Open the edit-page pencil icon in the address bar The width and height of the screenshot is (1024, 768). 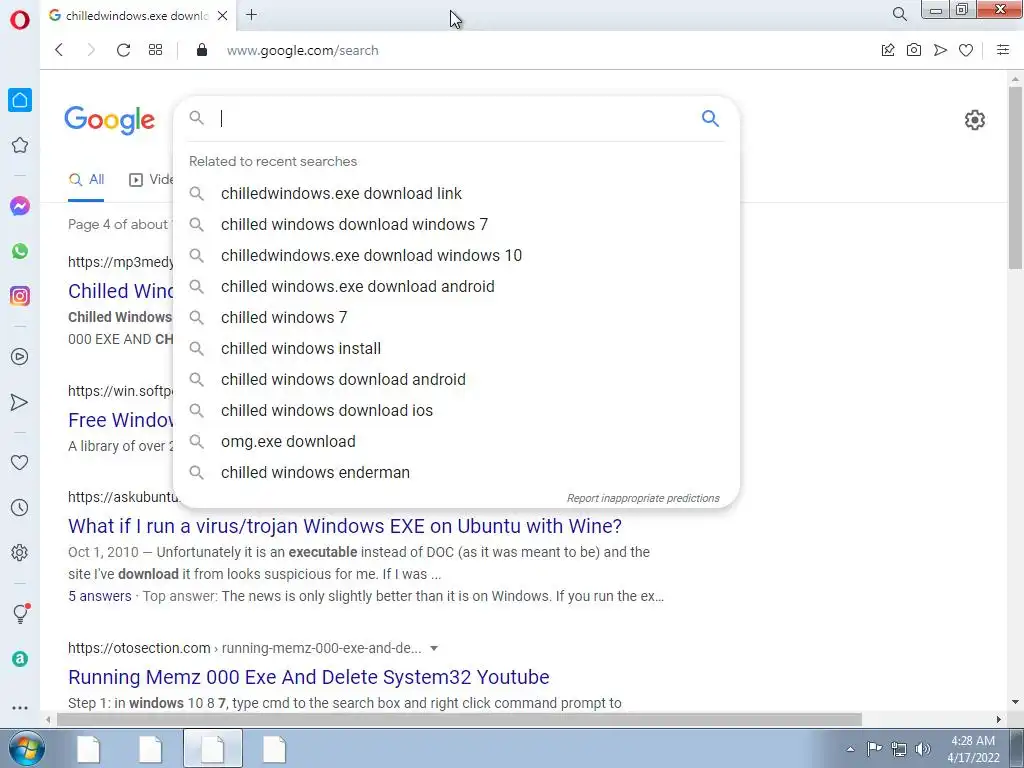(888, 50)
